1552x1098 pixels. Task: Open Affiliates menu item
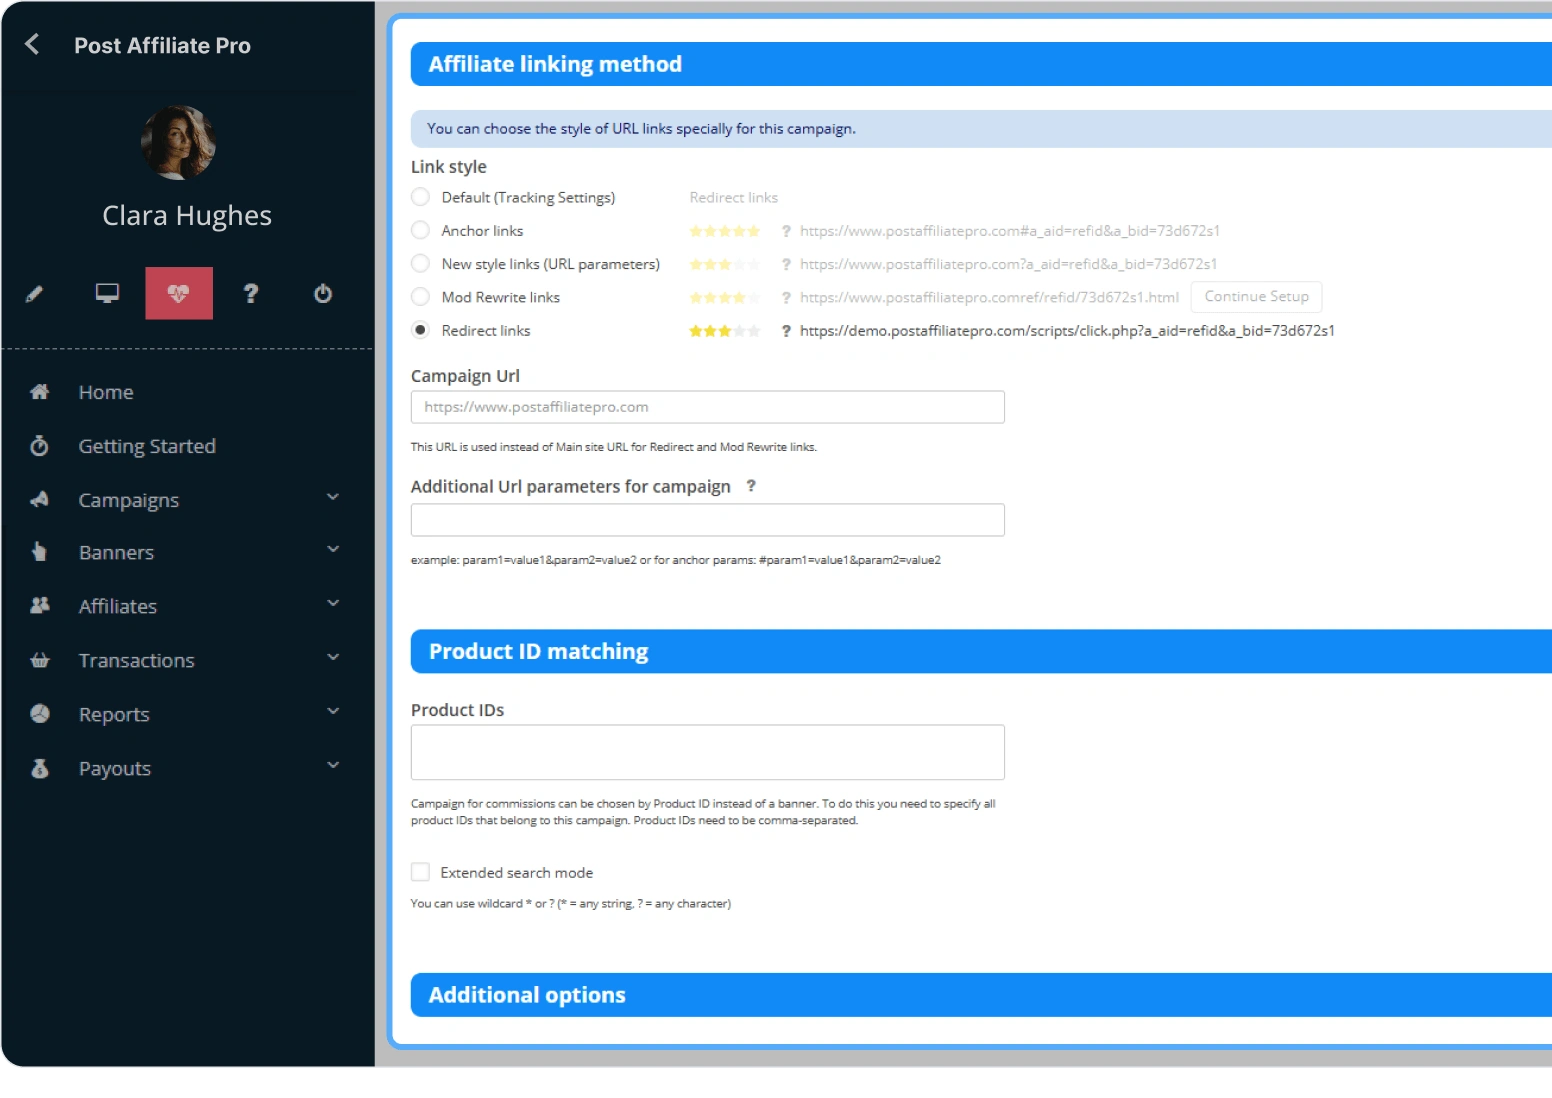[118, 606]
